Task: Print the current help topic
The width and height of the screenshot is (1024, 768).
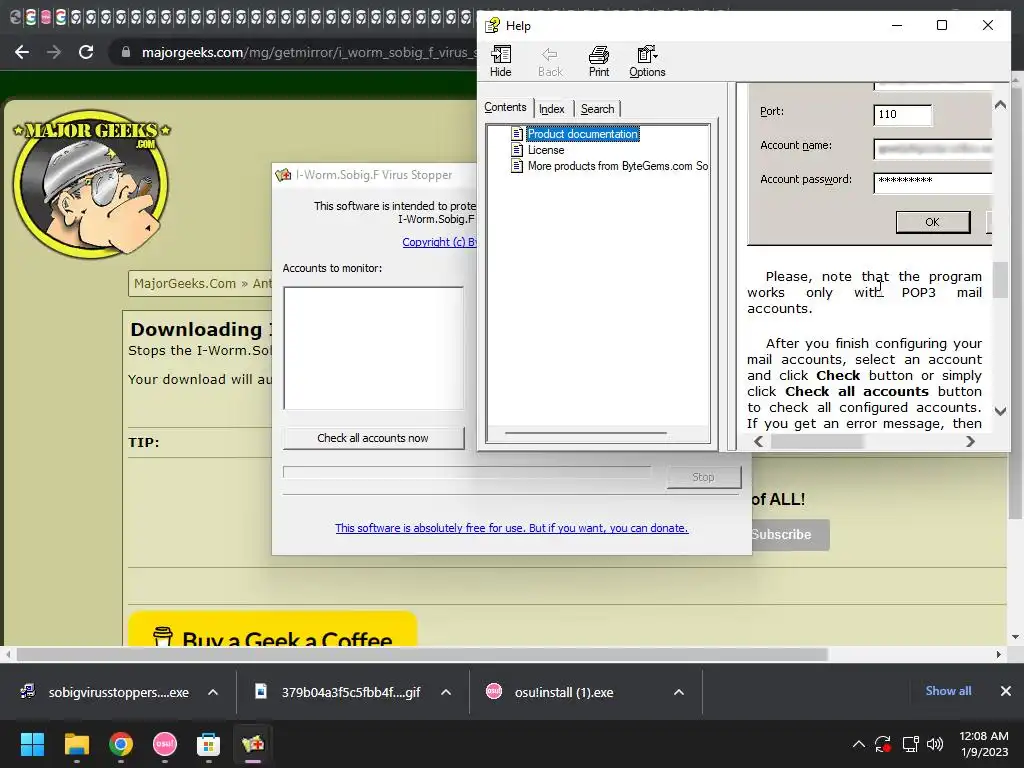Action: [x=599, y=61]
